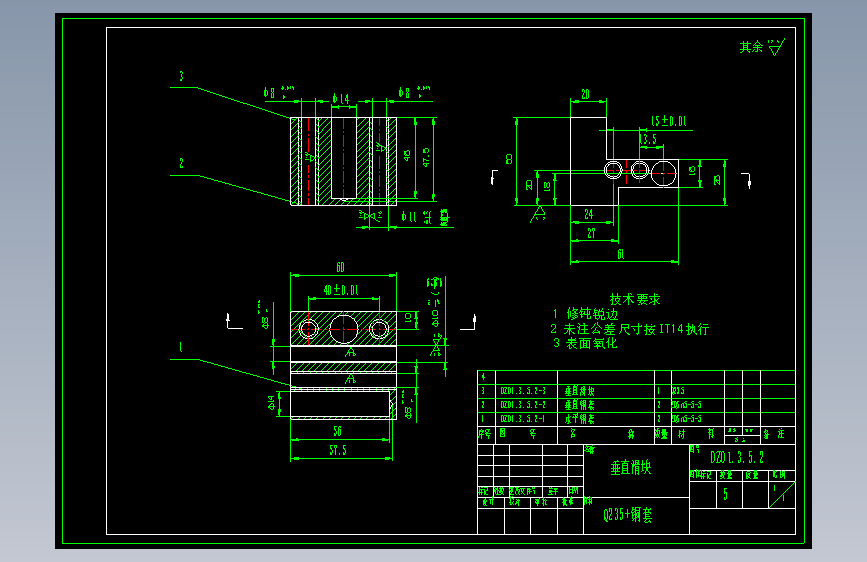Click the '序号' column header
The width and height of the screenshot is (867, 562).
(x=485, y=434)
